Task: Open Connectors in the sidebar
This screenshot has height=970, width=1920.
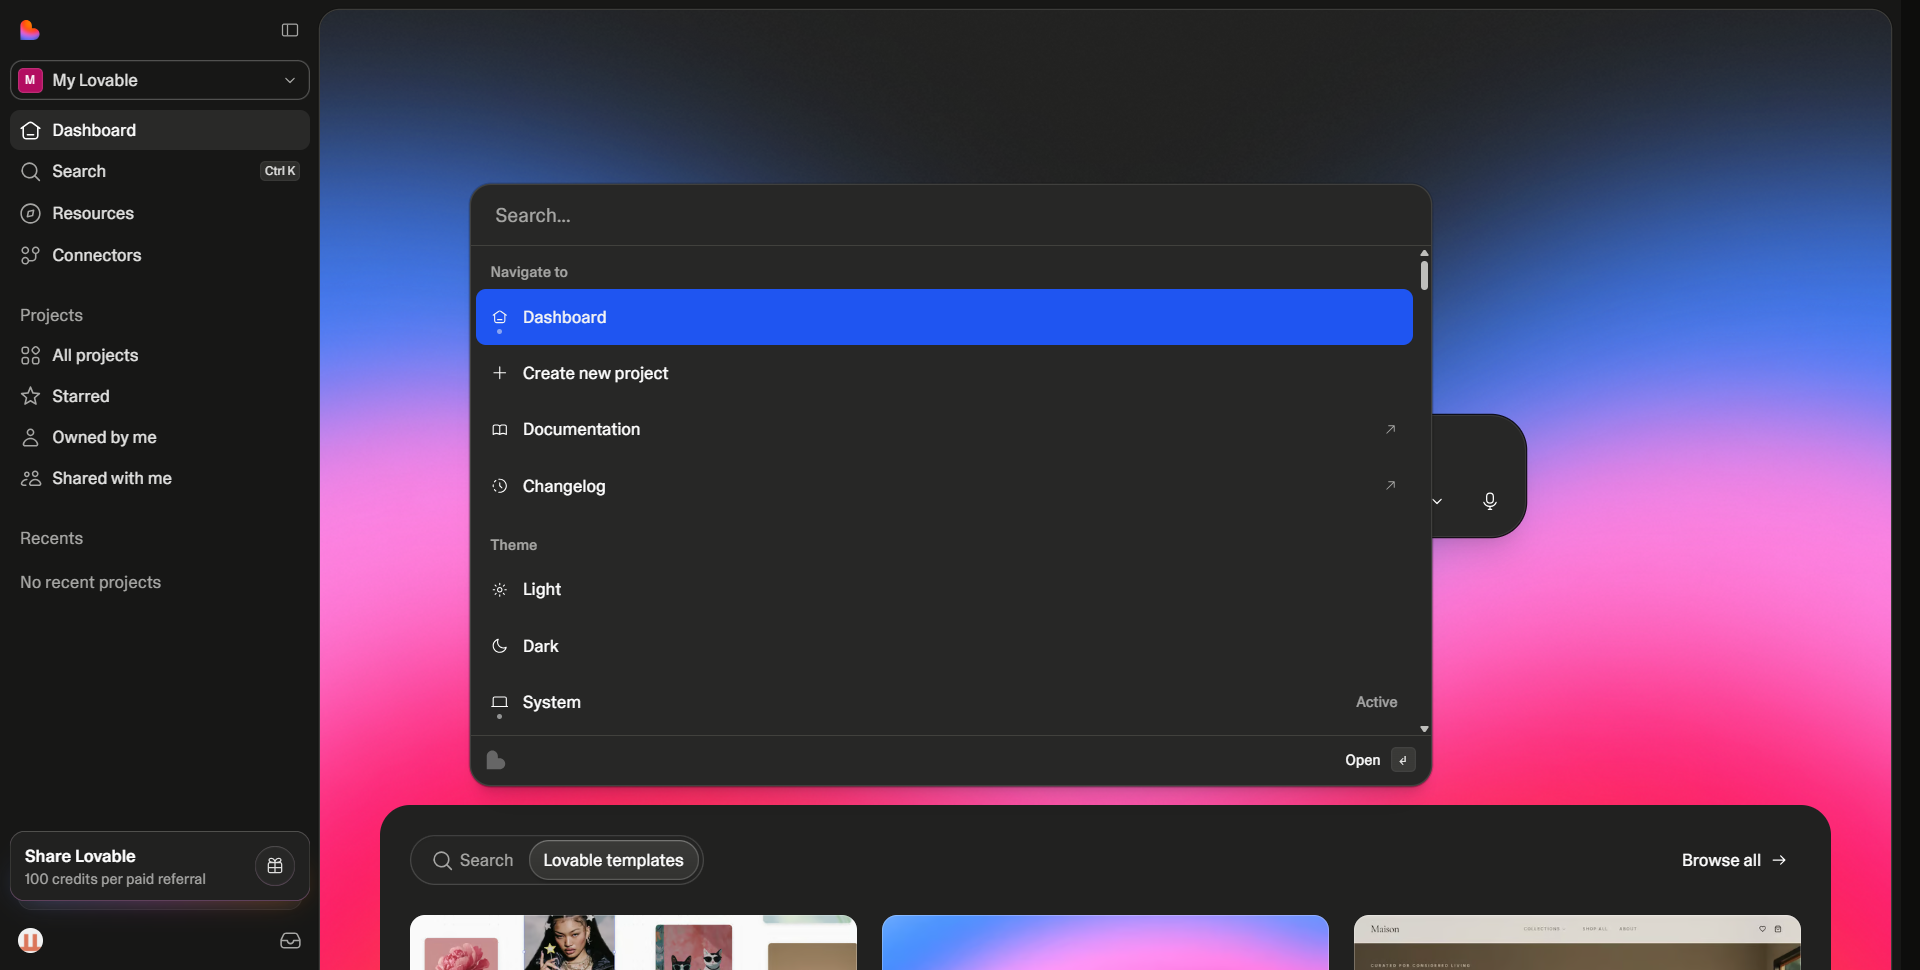Action: (160, 255)
